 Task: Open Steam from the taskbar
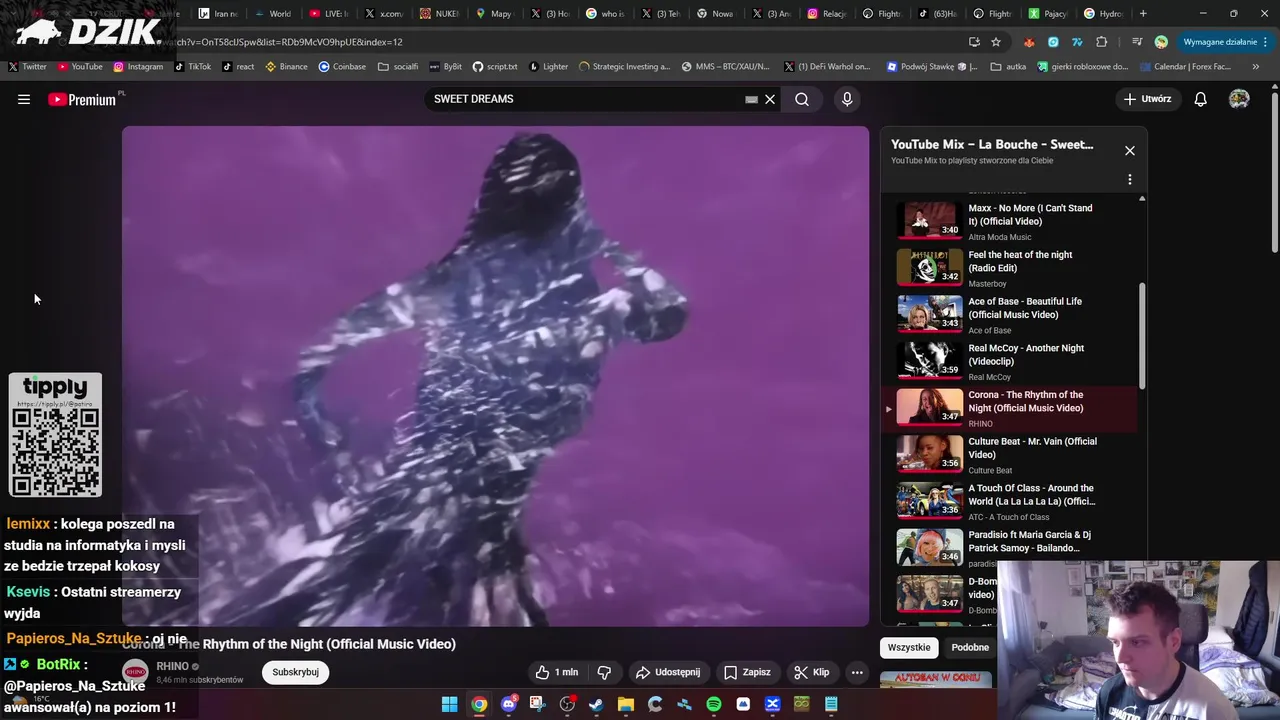[x=596, y=704]
